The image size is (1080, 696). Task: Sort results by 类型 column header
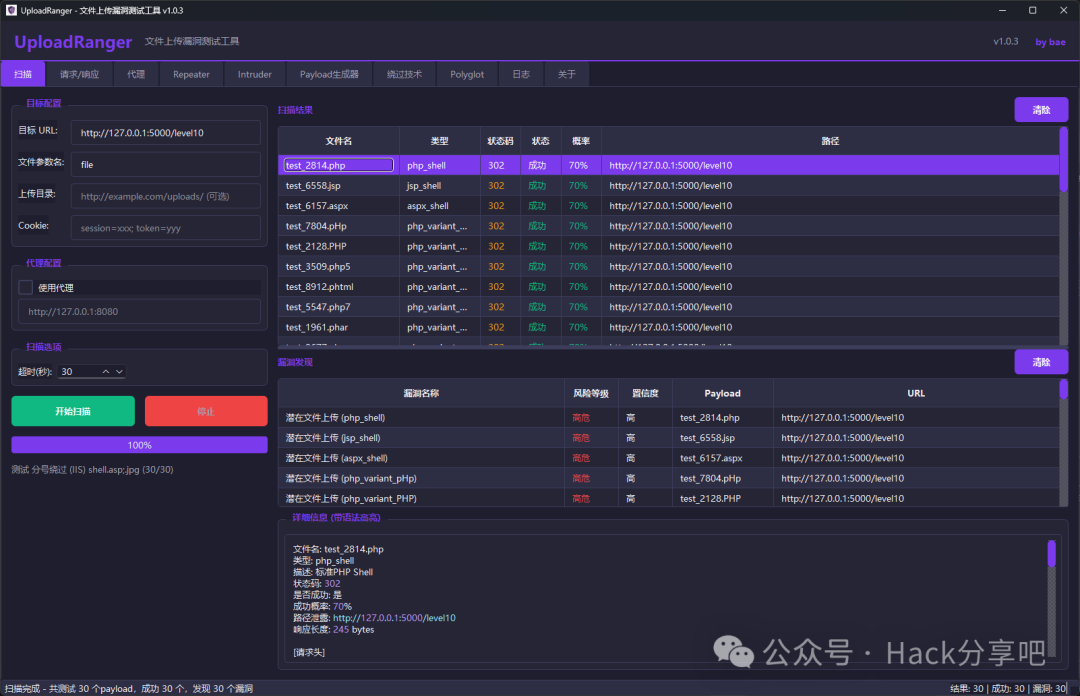click(439, 141)
